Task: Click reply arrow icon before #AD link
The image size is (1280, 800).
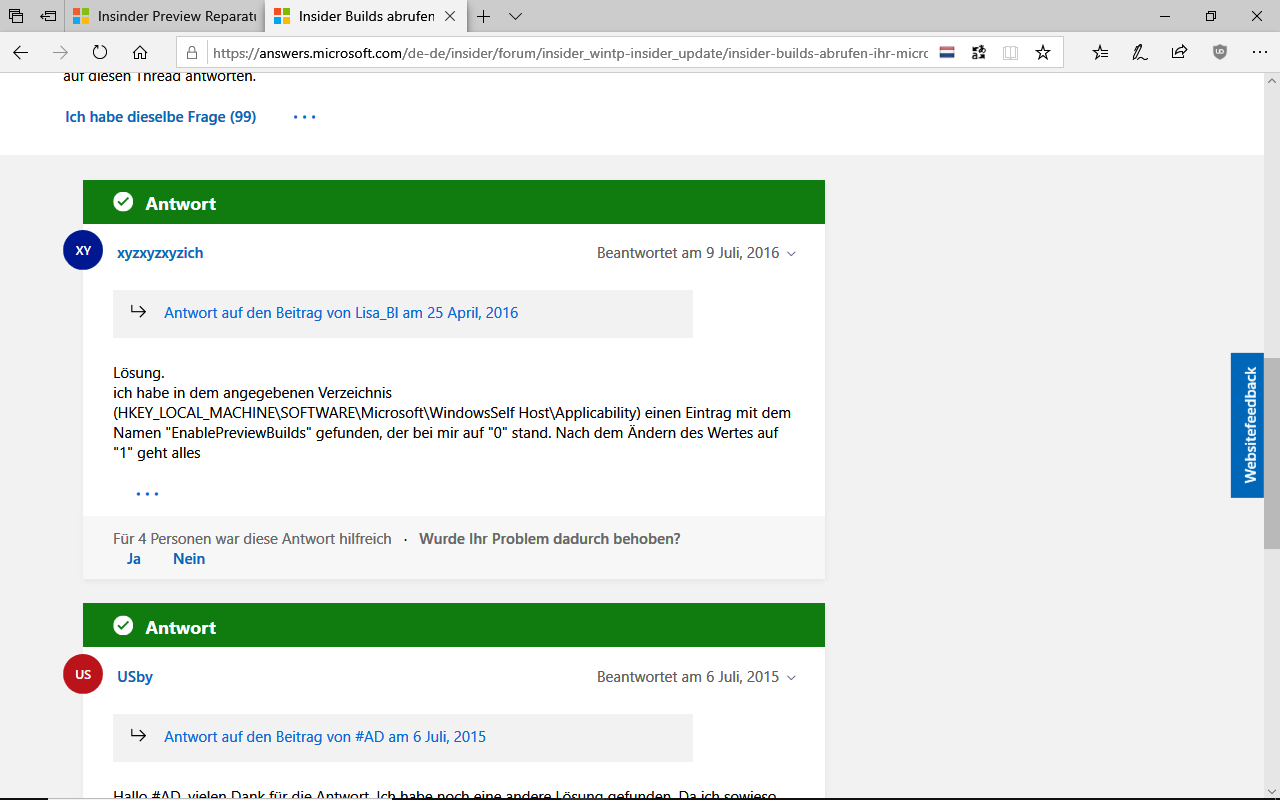Action: click(138, 736)
